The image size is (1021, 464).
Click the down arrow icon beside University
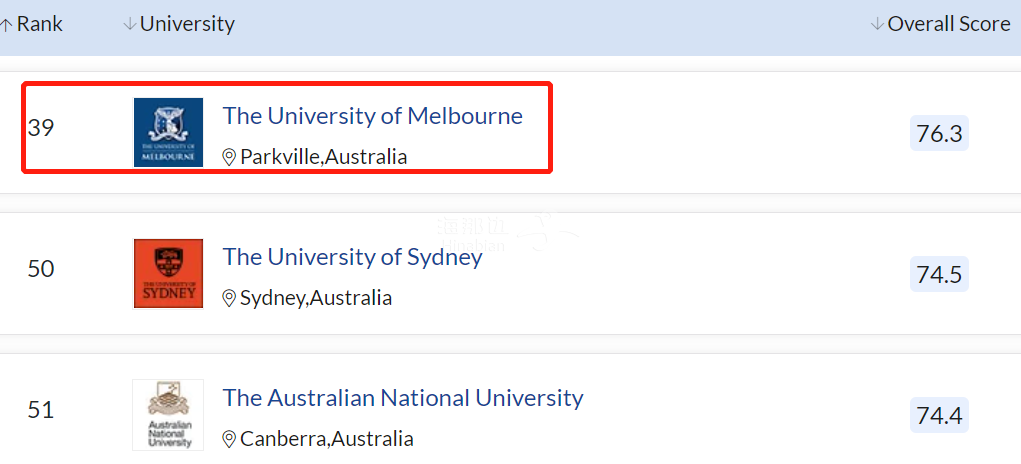pyautogui.click(x=129, y=24)
